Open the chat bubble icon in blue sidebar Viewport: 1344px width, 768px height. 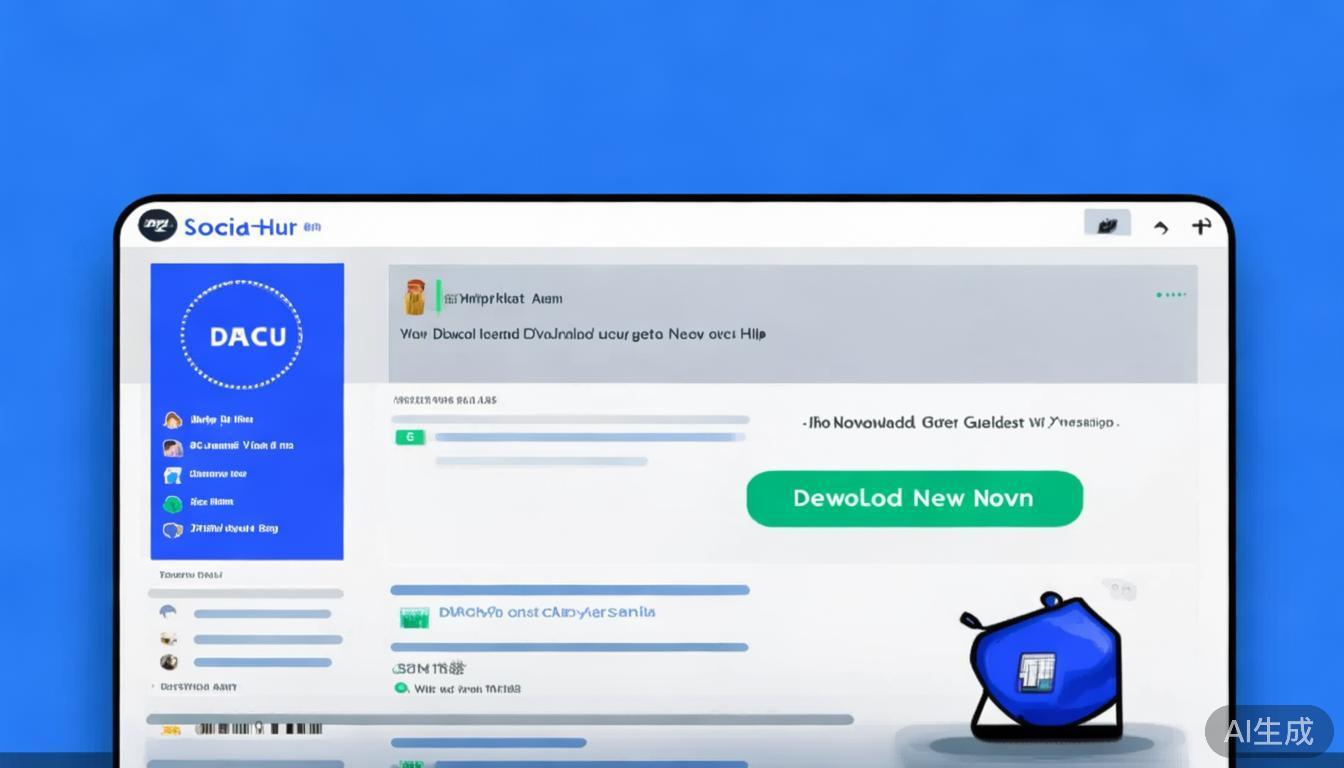tap(173, 530)
